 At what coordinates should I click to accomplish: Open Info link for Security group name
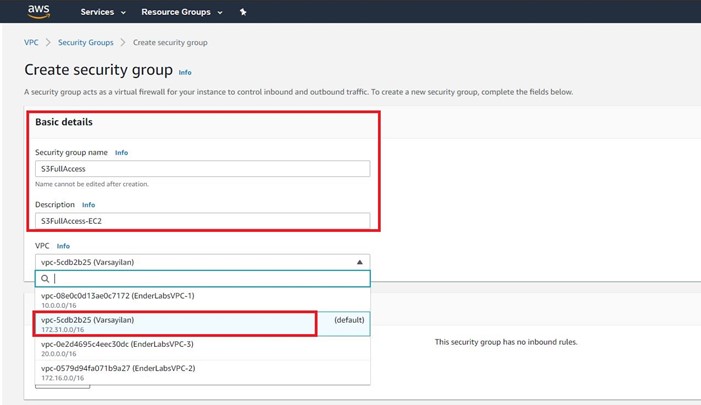click(121, 152)
